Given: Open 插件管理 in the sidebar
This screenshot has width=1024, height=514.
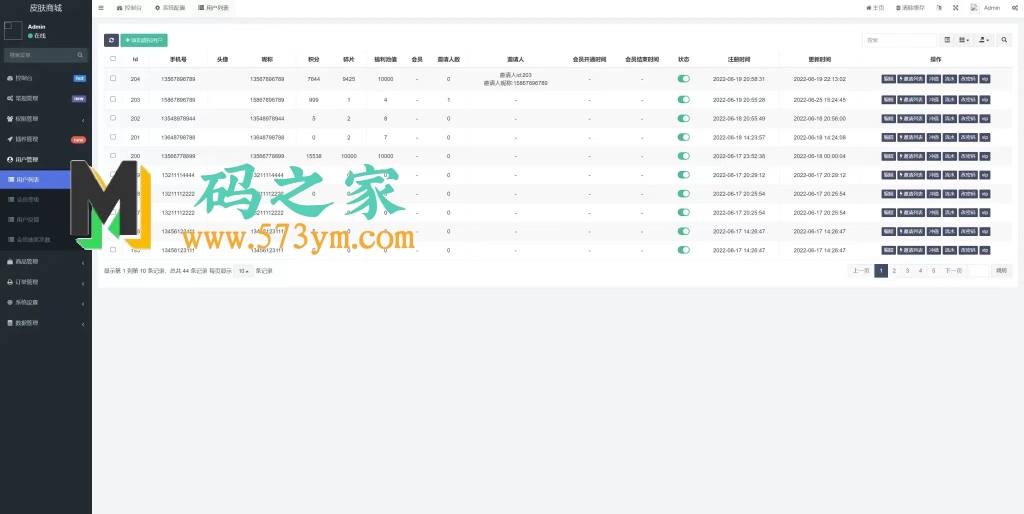Looking at the screenshot, I should (46, 139).
